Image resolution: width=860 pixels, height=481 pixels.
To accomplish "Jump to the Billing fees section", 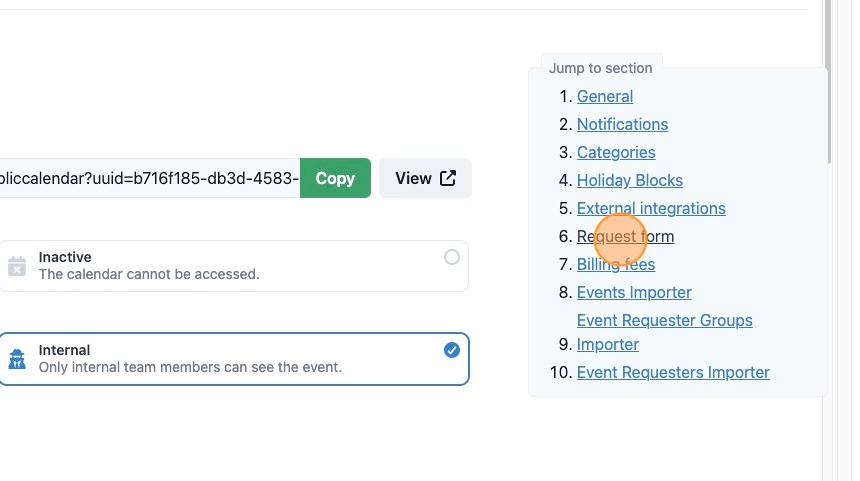I will click(x=615, y=264).
